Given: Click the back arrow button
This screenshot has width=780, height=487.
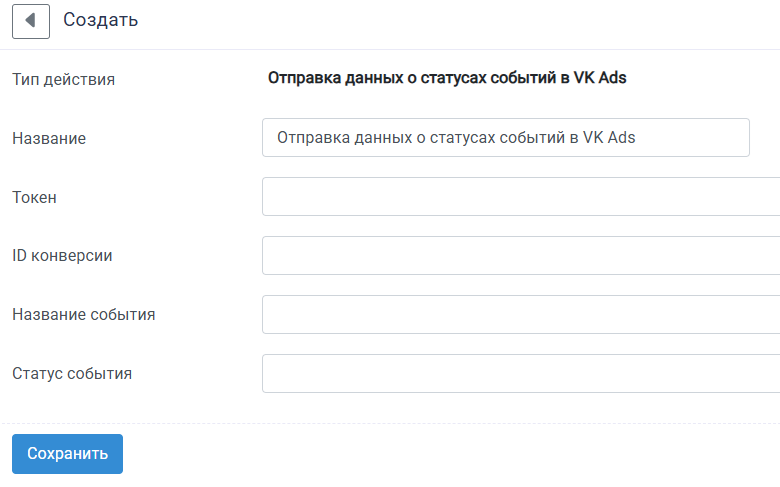Looking at the screenshot, I should click(31, 21).
